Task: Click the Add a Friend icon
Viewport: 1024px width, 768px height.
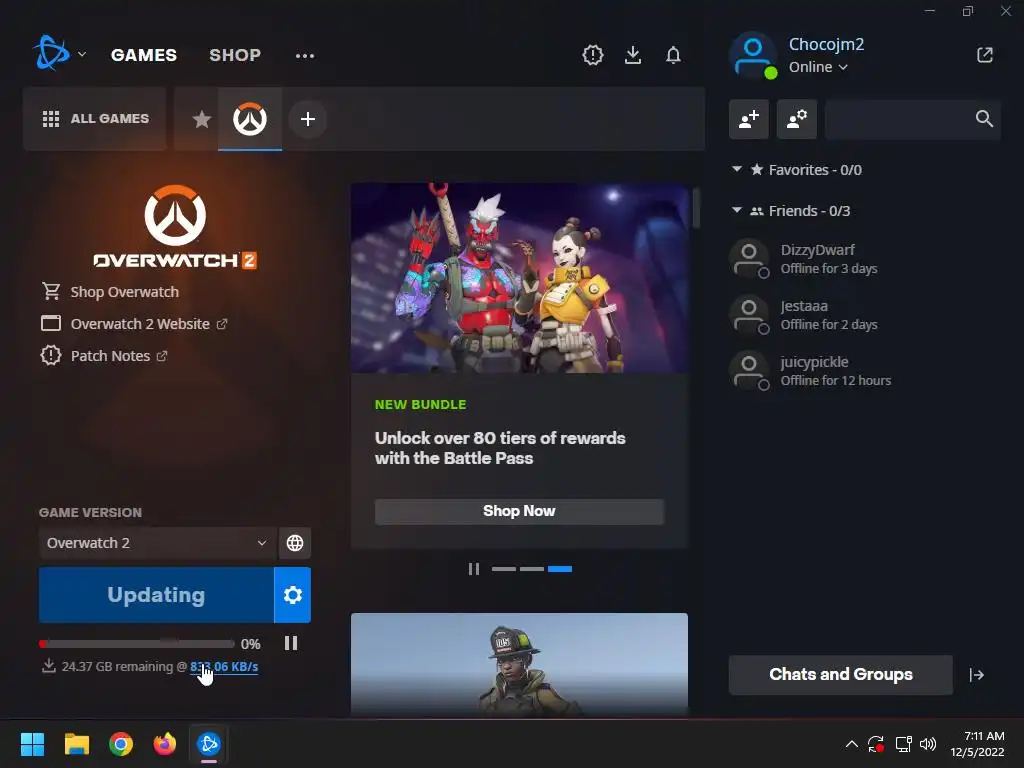Action: tap(748, 119)
